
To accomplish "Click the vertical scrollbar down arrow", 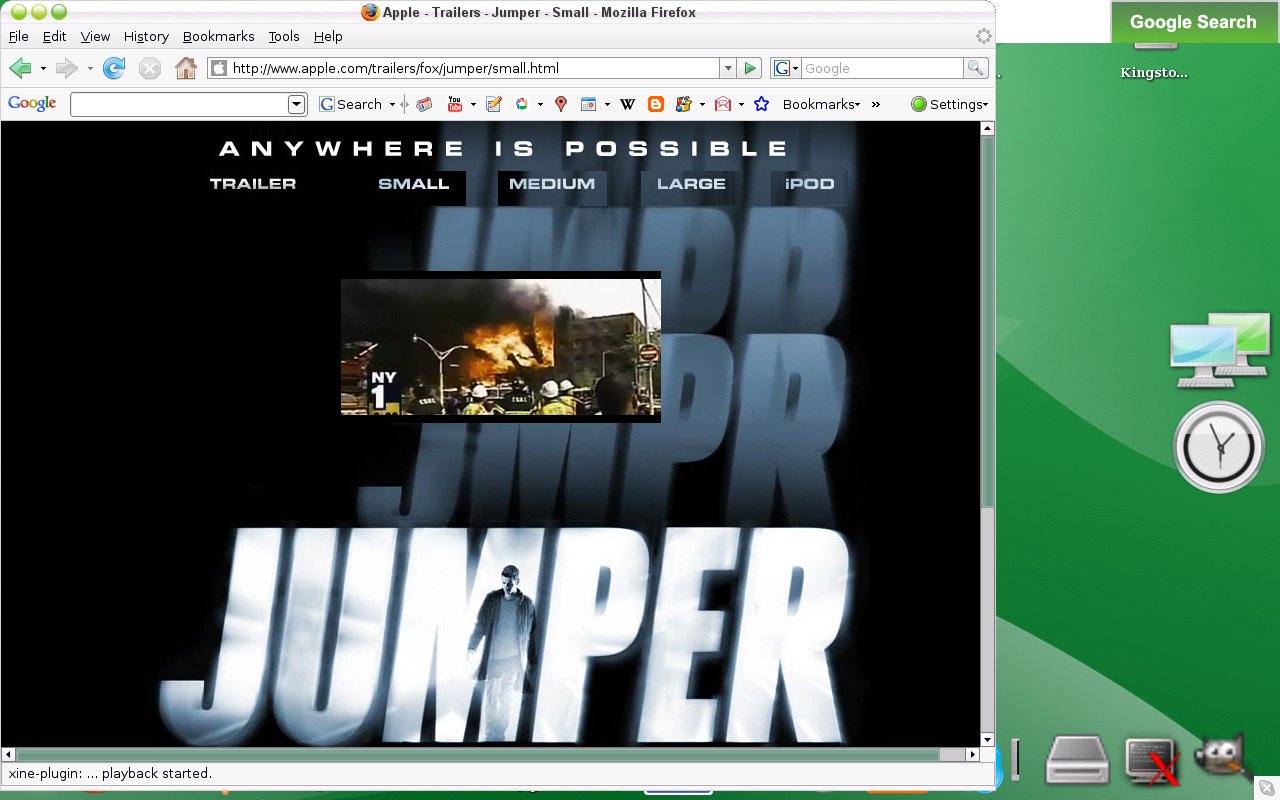I will (x=988, y=739).
